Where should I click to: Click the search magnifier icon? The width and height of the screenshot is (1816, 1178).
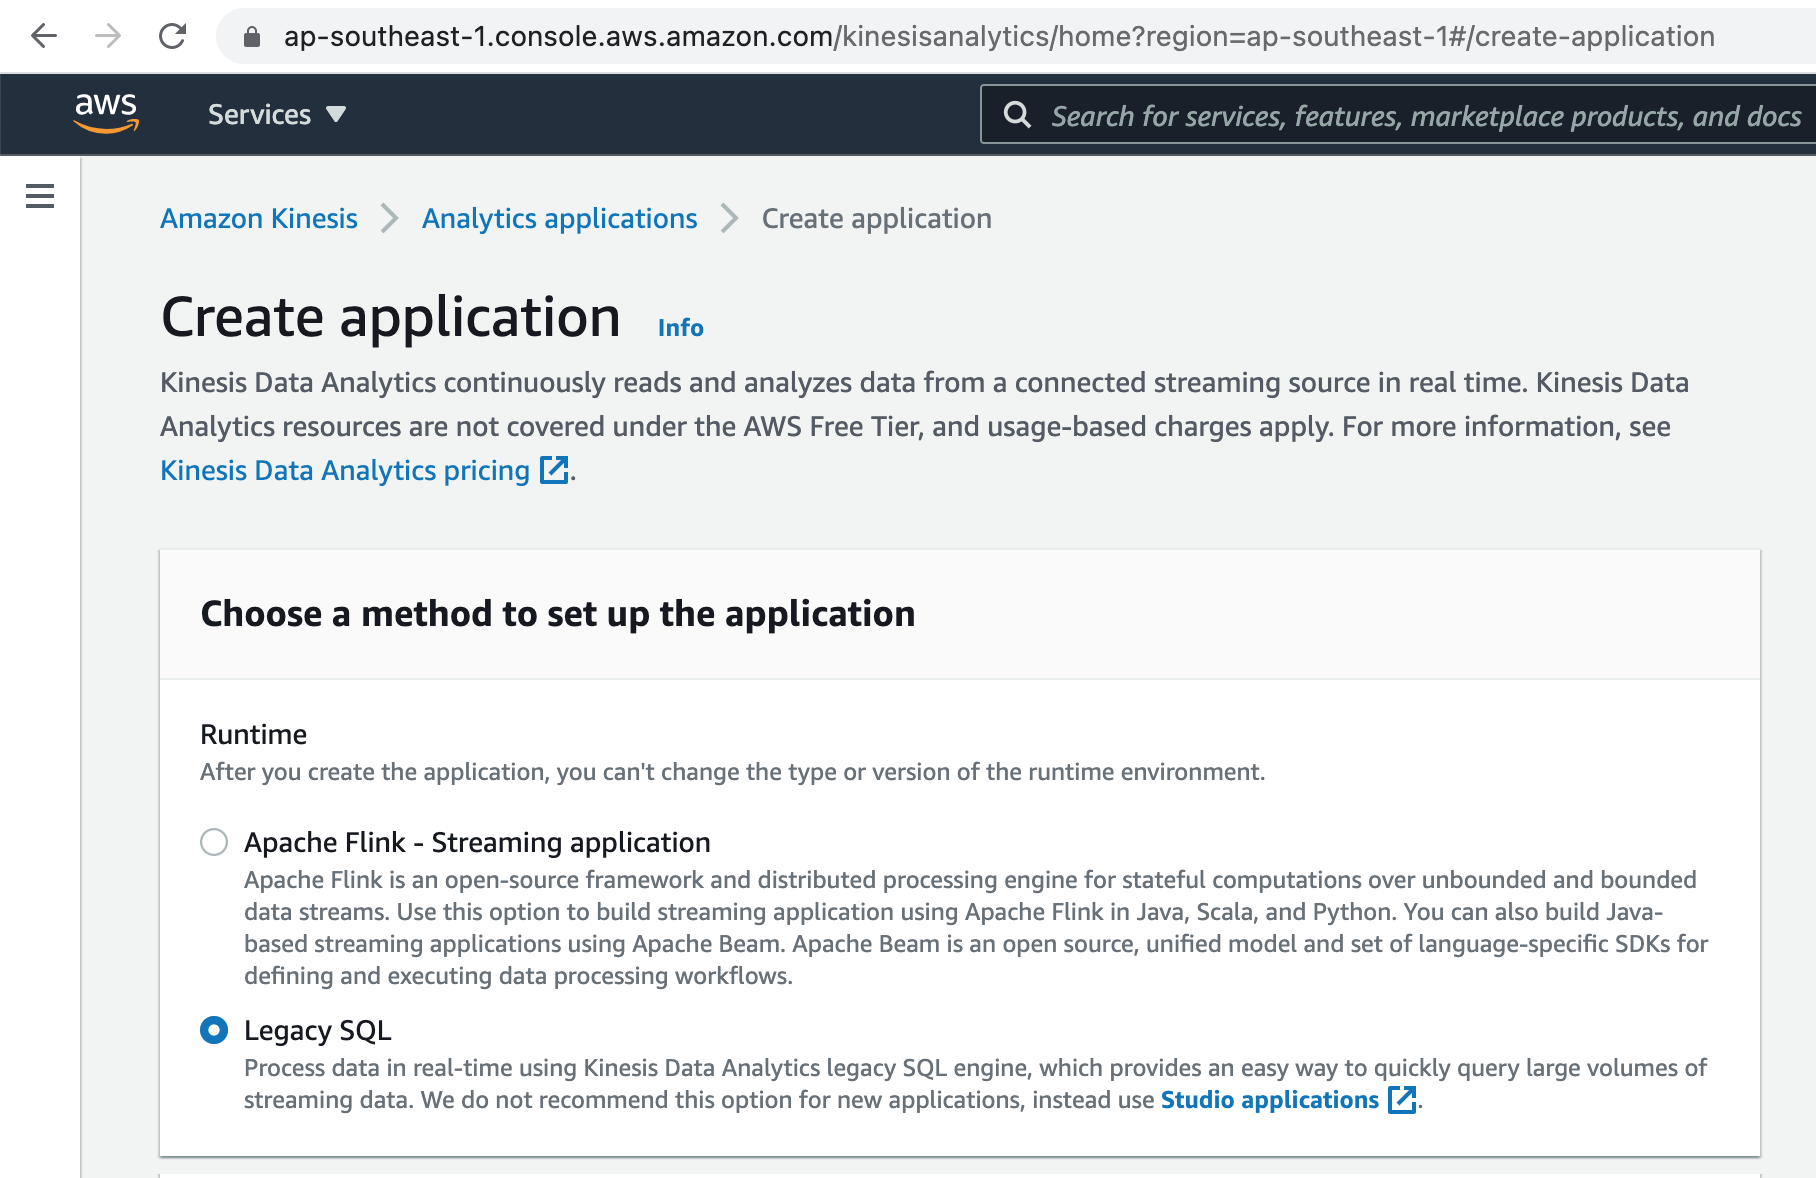(x=1017, y=115)
